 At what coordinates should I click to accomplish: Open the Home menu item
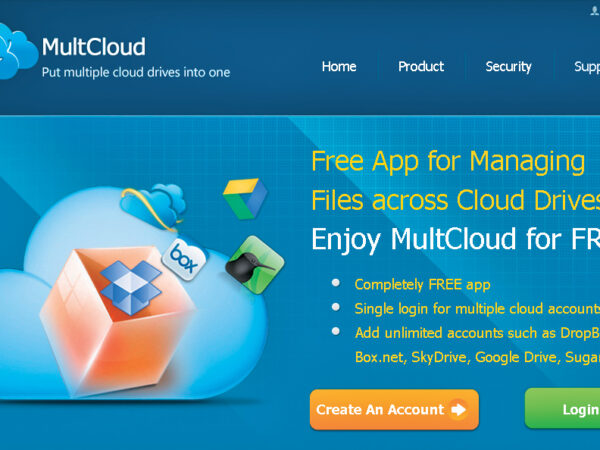pyautogui.click(x=339, y=67)
